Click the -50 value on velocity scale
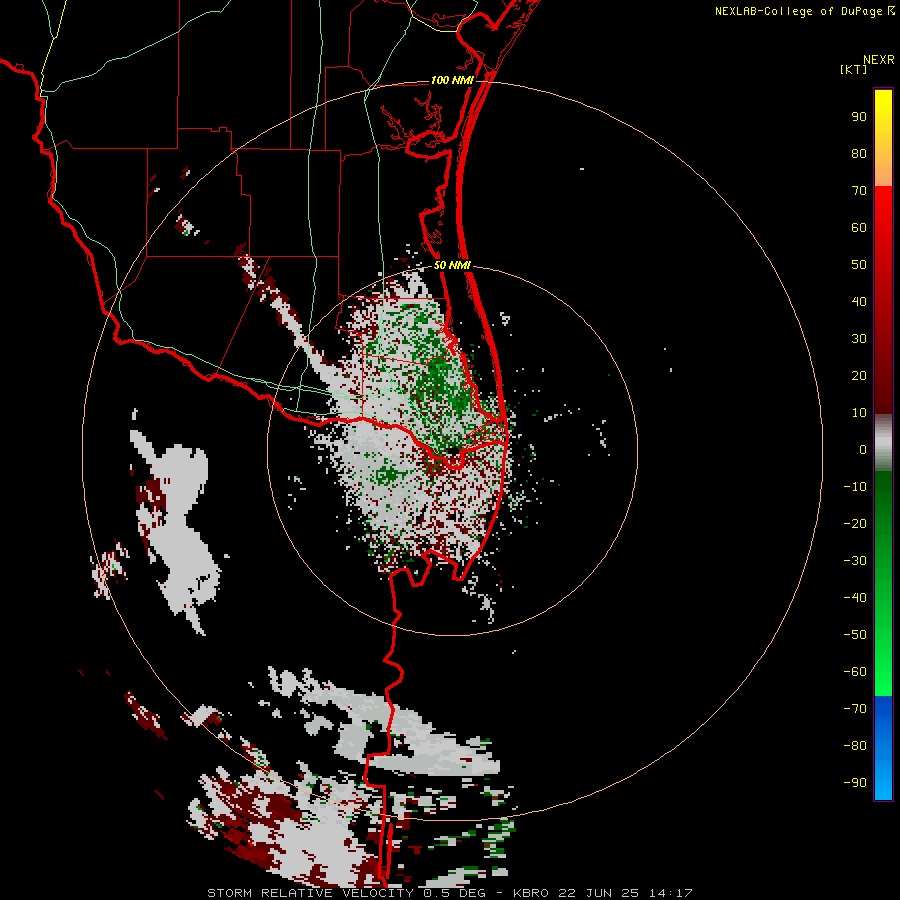Screen dimensions: 900x900 [855, 635]
